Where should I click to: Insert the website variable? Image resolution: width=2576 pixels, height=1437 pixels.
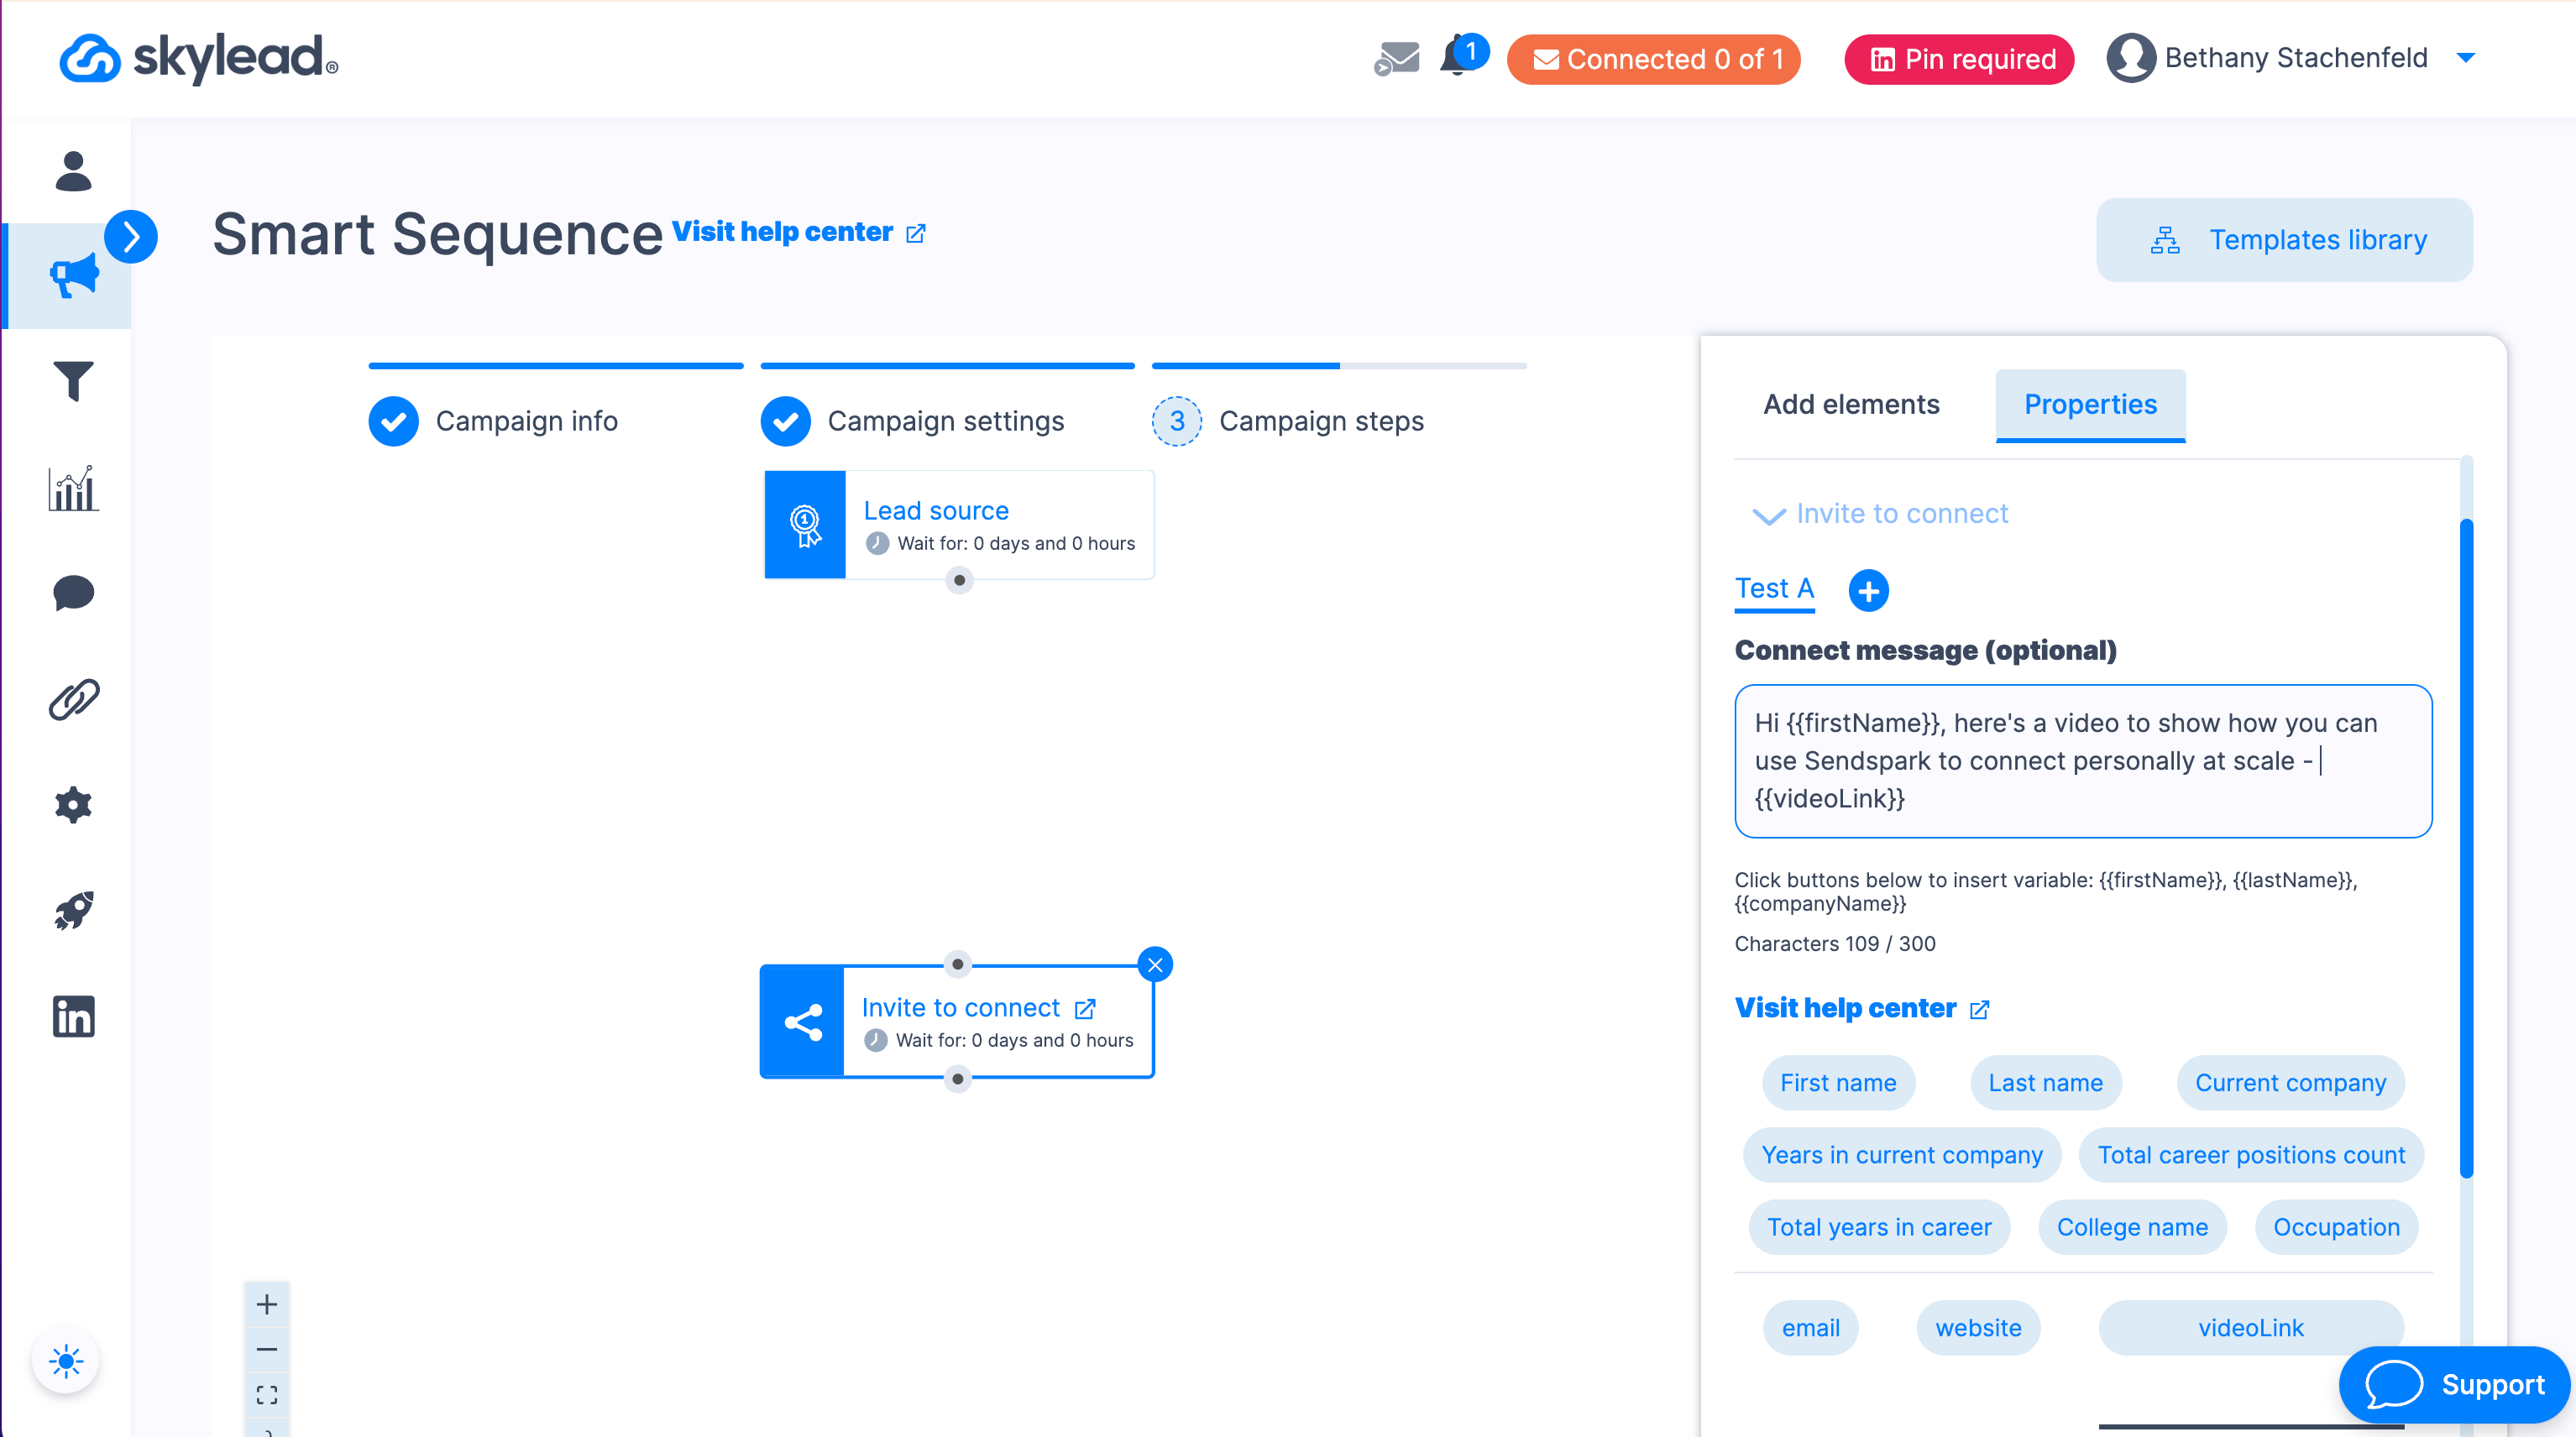click(x=1978, y=1328)
